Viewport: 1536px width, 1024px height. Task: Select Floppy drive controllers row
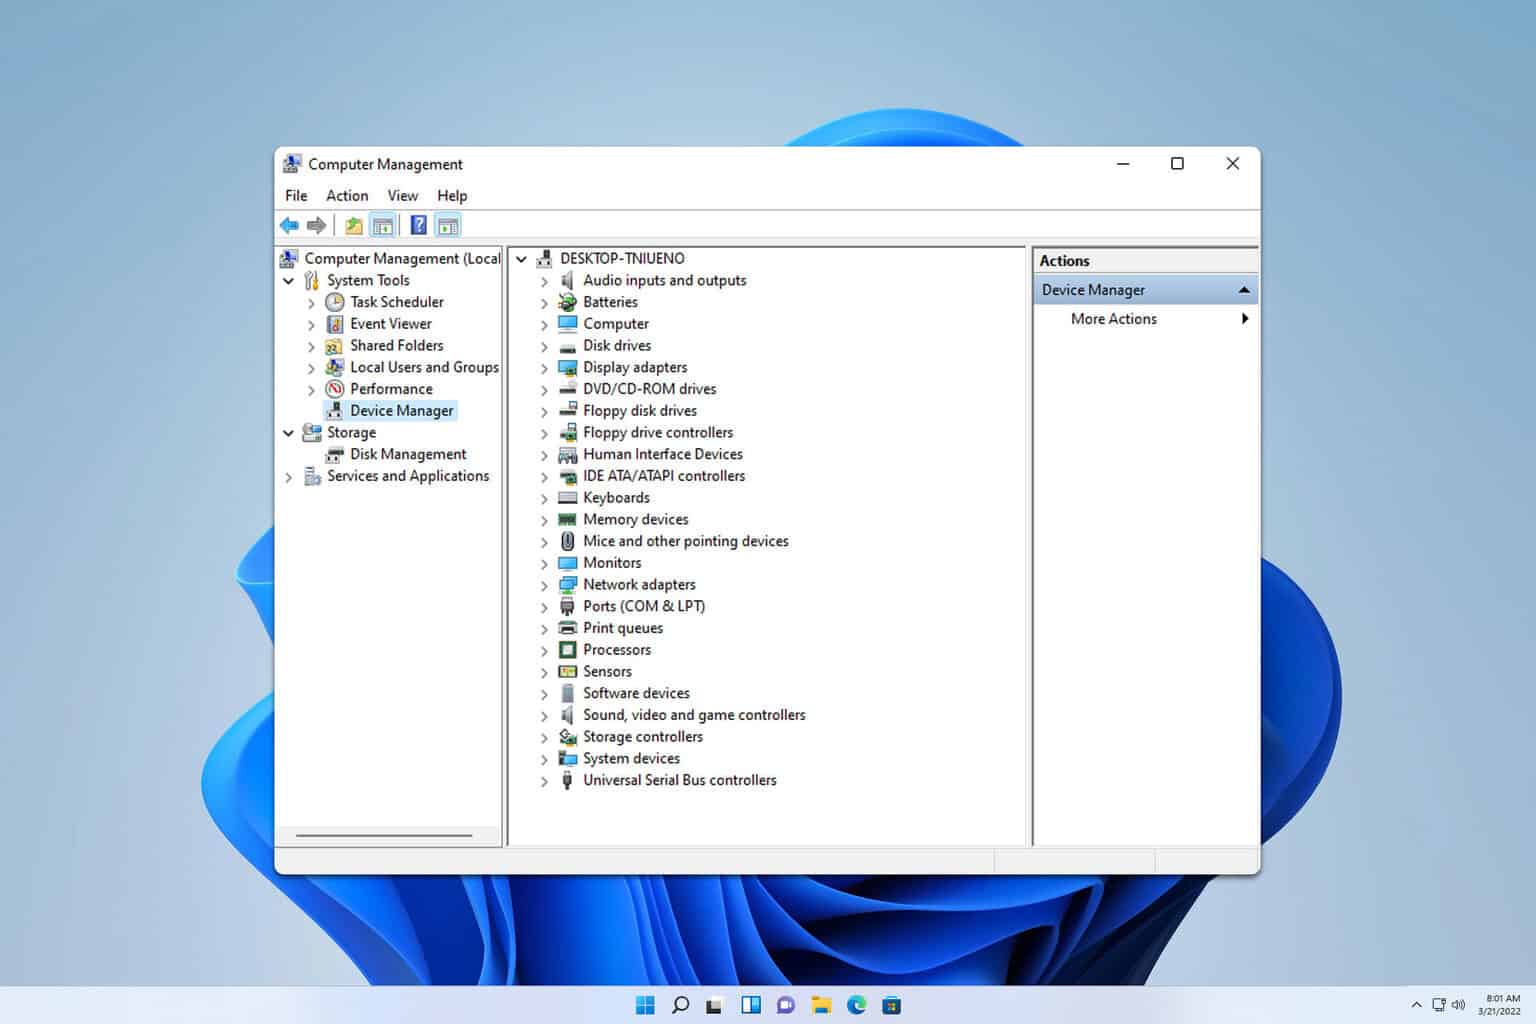pos(658,433)
